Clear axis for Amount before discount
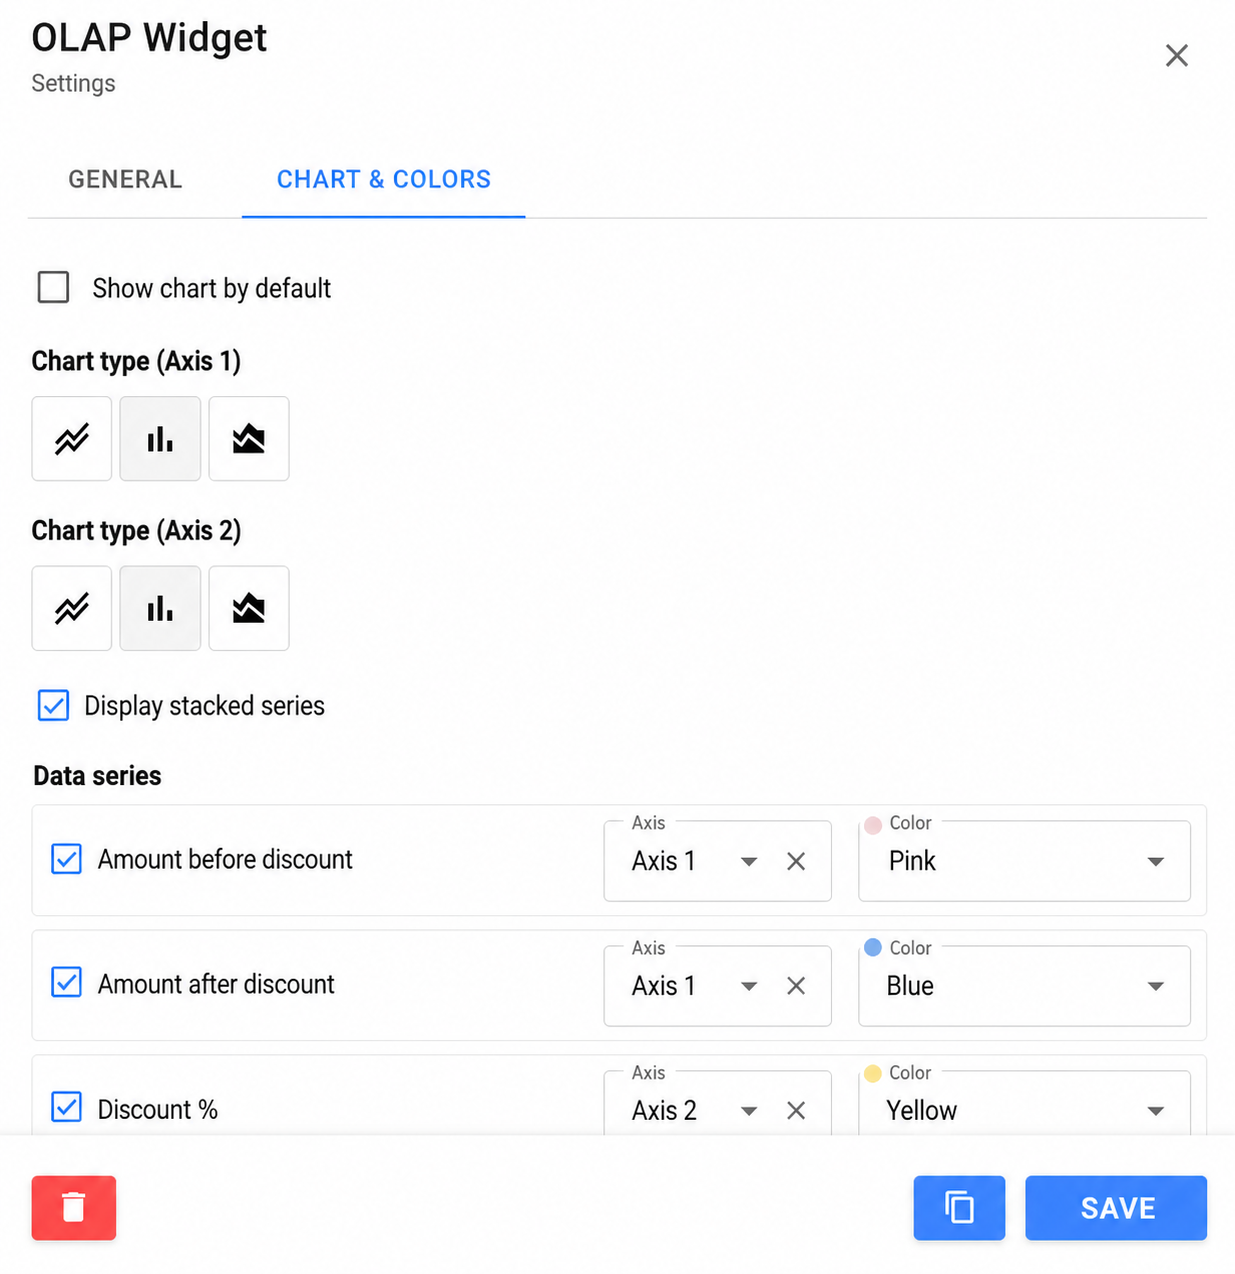The height and width of the screenshot is (1274, 1235). 796,861
